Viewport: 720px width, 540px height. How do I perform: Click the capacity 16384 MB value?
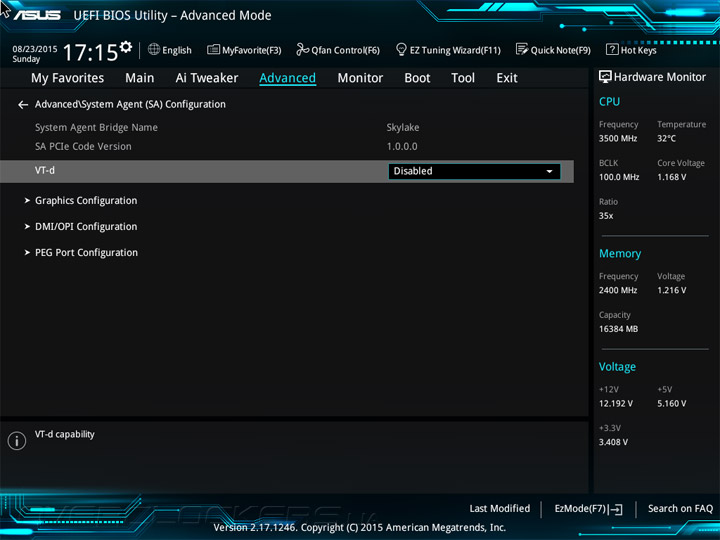click(x=619, y=329)
